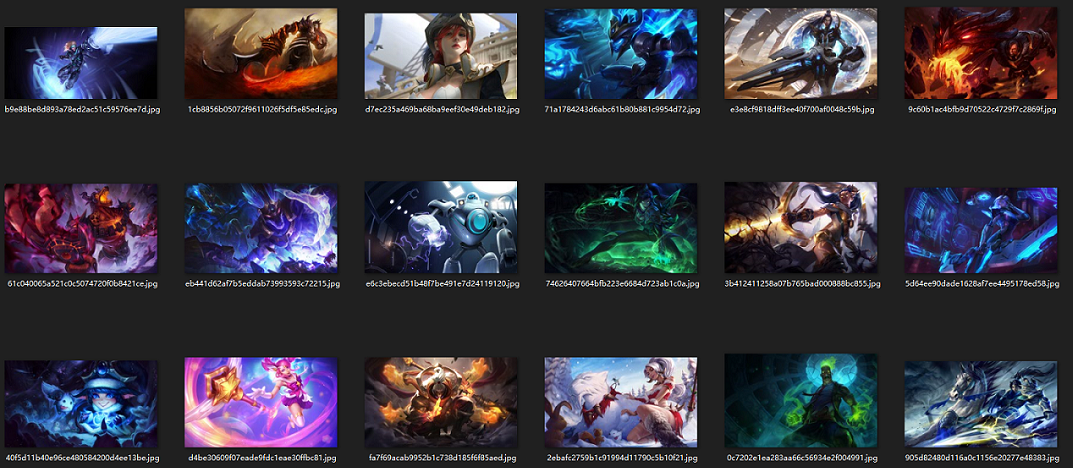Click the filename text beginning eb441d62af7b

coord(262,283)
